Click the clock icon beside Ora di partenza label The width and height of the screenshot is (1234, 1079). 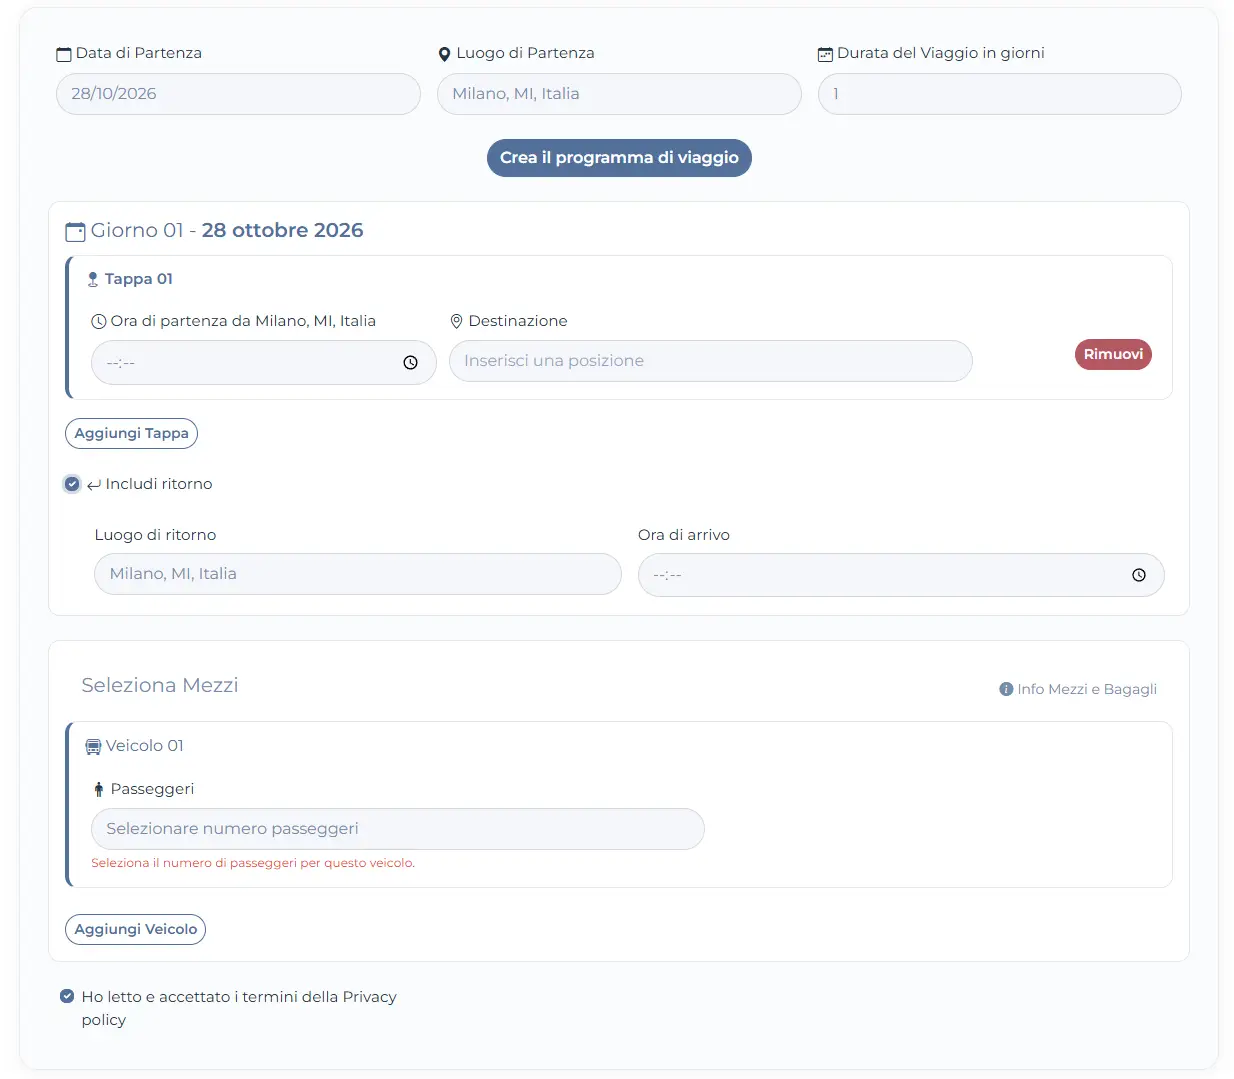pos(99,322)
